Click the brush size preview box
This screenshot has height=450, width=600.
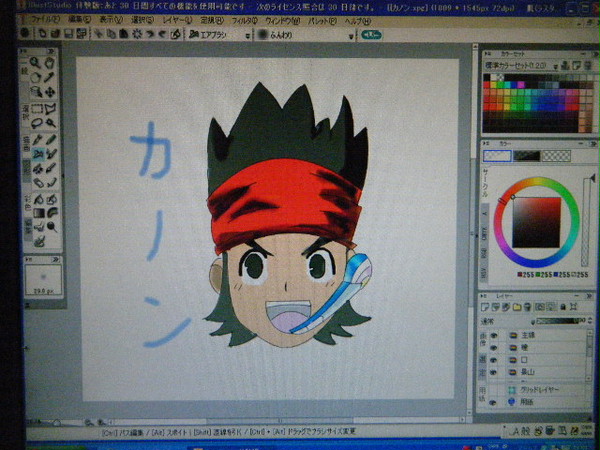(x=43, y=280)
